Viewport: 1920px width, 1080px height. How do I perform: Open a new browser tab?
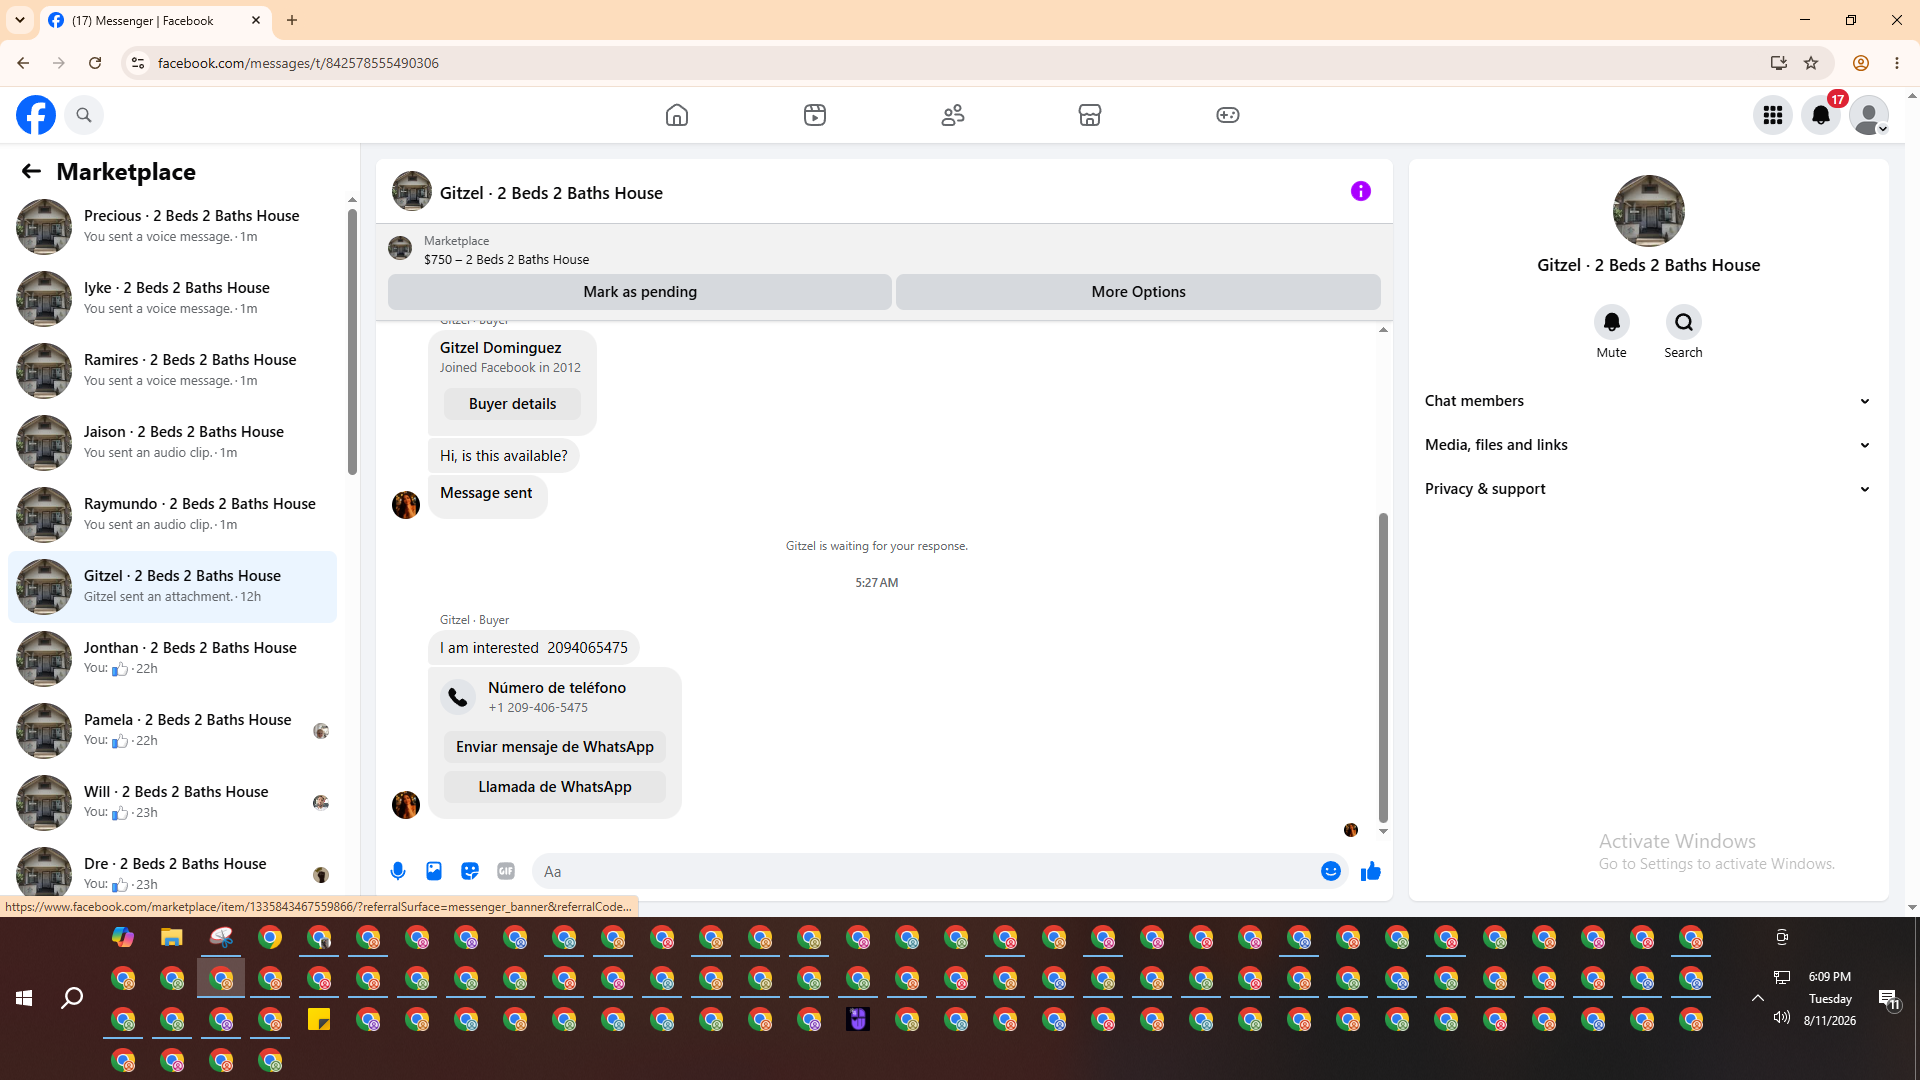click(292, 20)
